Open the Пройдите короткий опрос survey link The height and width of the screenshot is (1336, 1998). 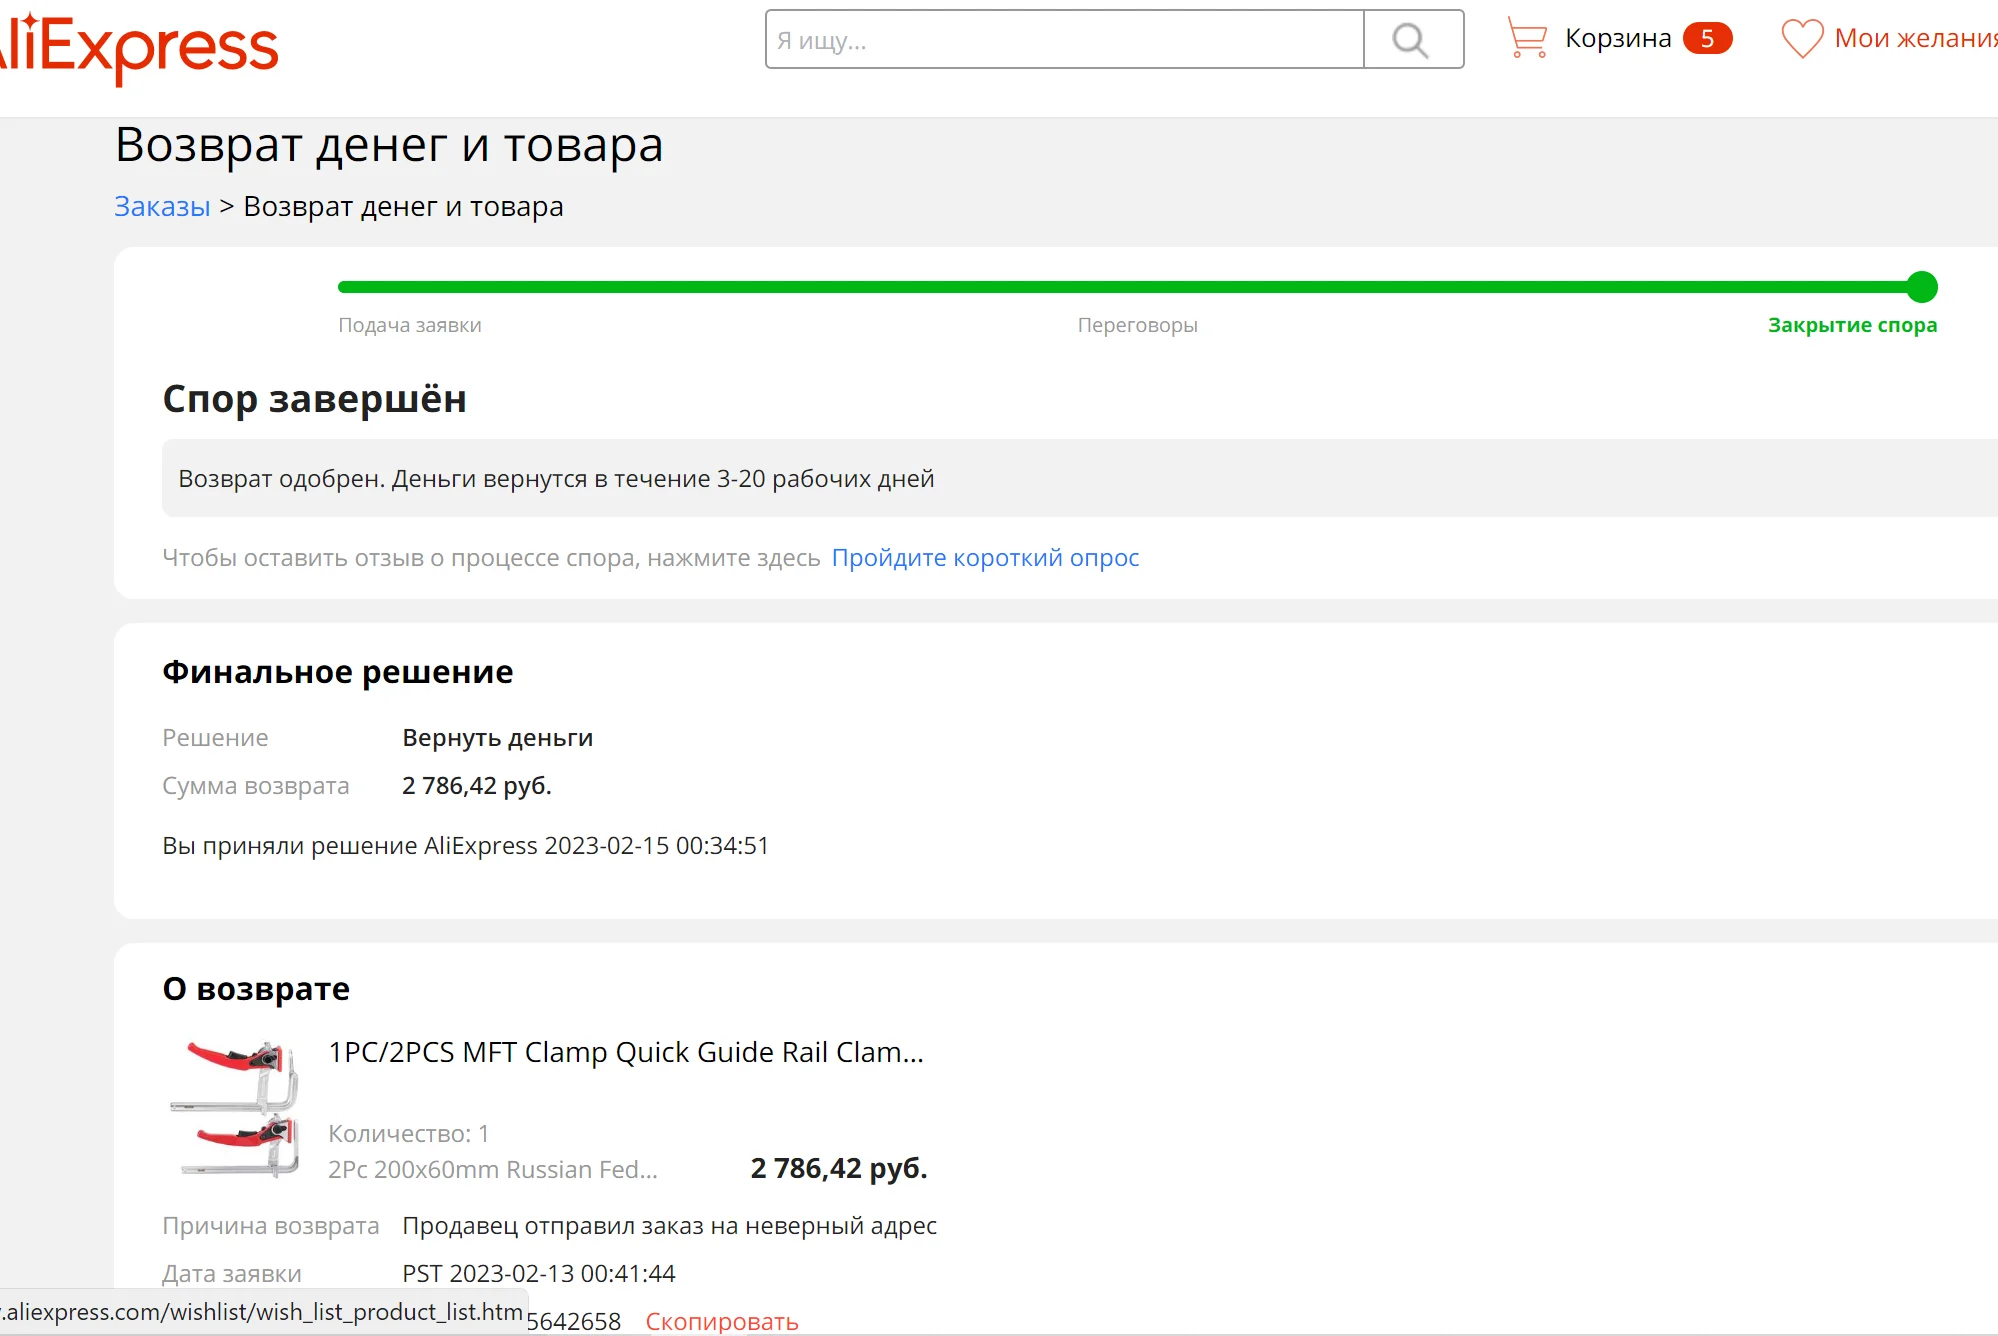[x=985, y=558]
